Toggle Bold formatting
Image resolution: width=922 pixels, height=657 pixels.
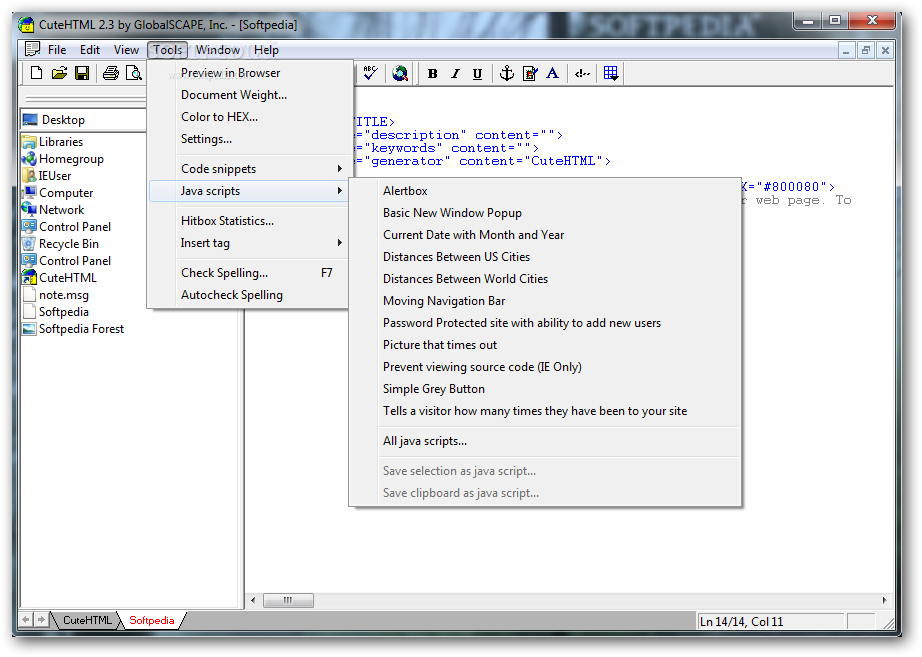point(433,74)
